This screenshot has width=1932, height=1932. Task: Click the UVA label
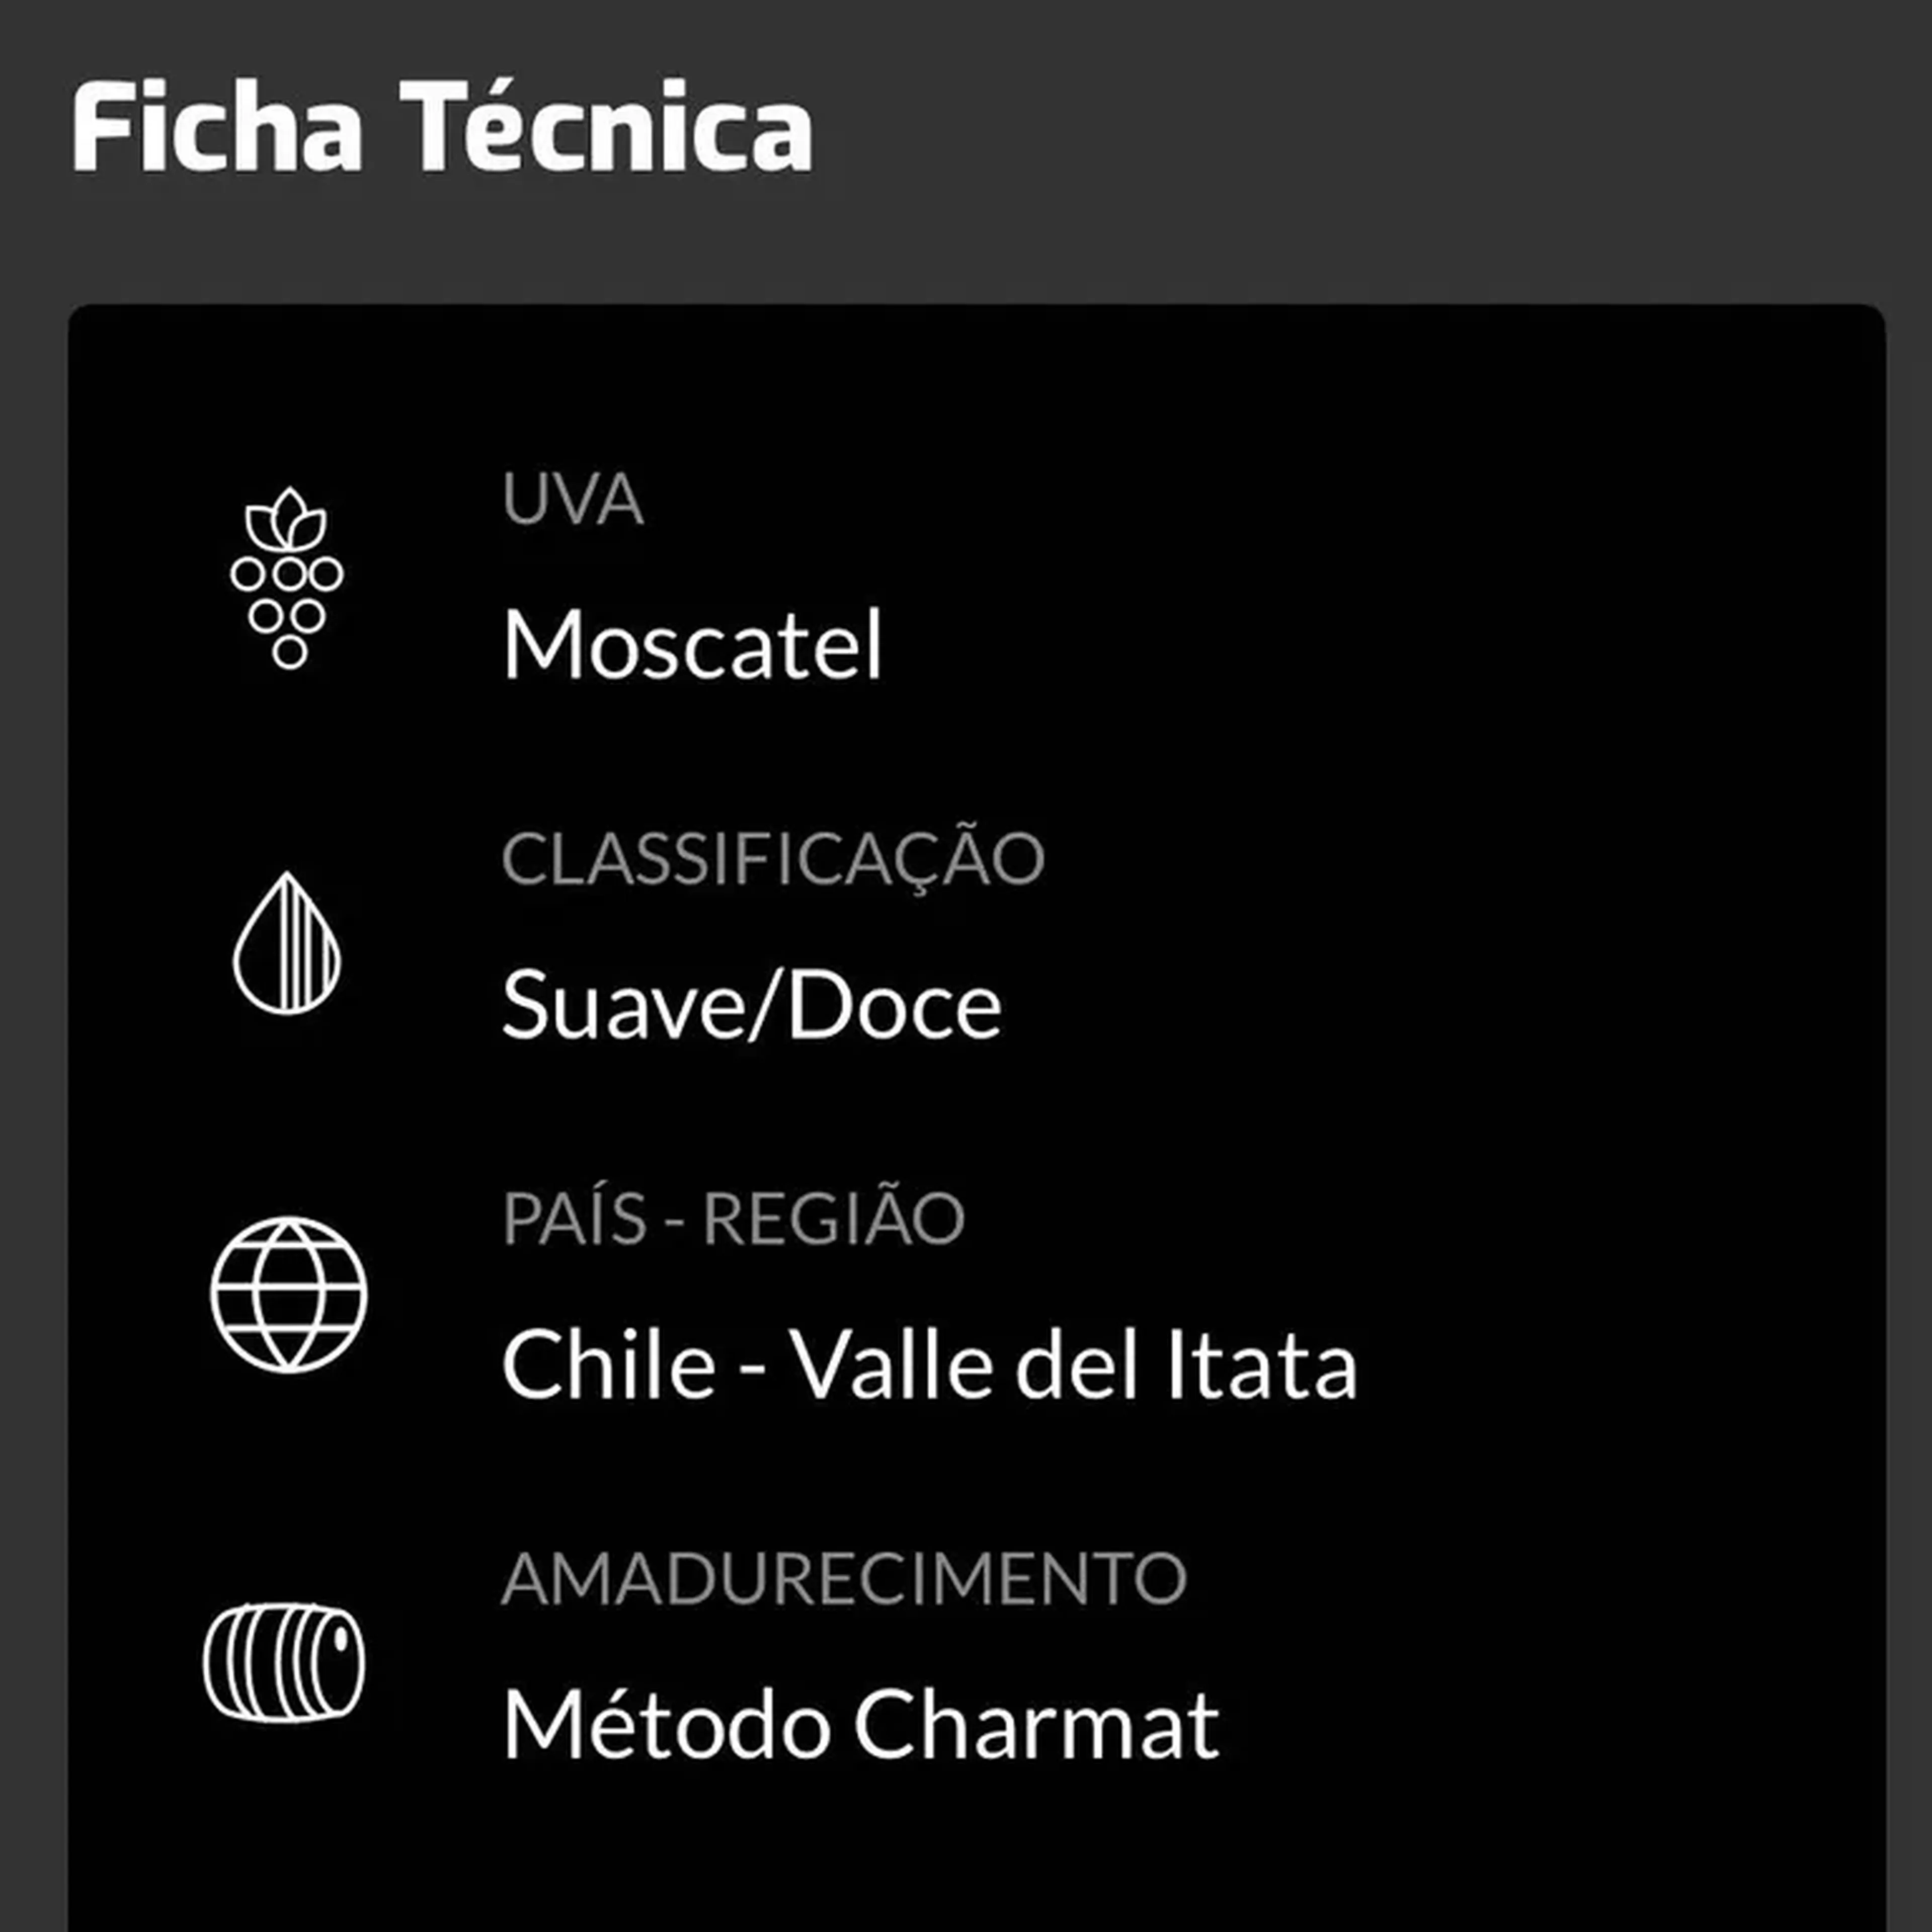pyautogui.click(x=572, y=499)
